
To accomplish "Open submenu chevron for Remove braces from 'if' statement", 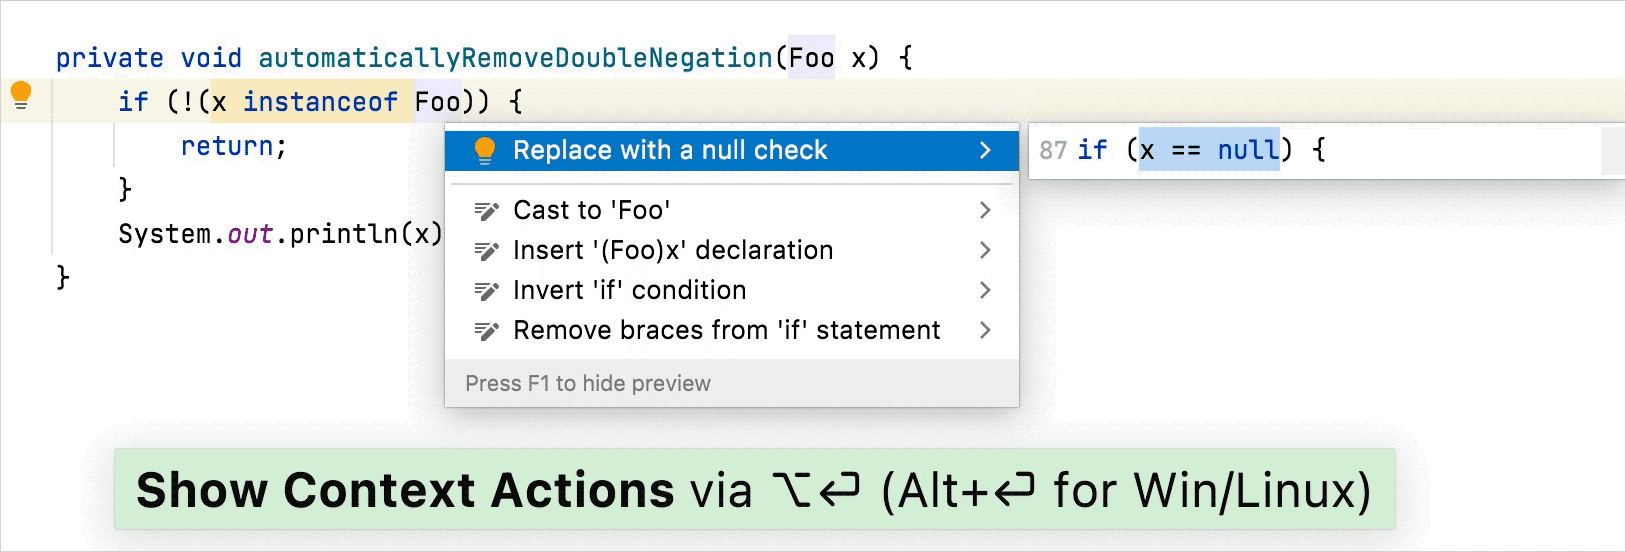I will (985, 330).
